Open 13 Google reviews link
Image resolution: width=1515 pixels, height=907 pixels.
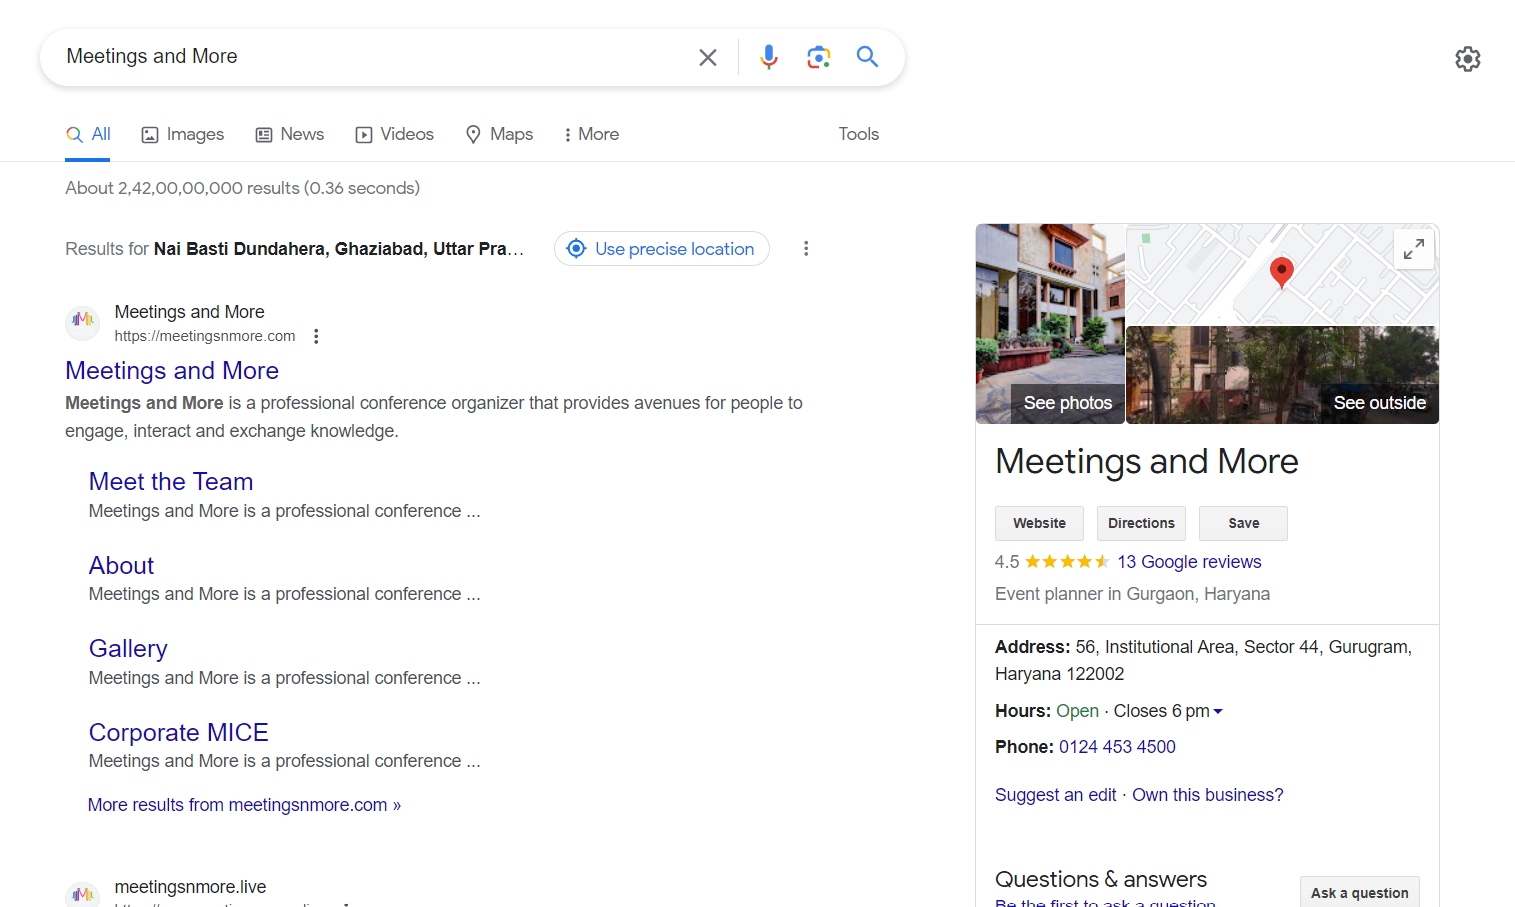(x=1189, y=562)
